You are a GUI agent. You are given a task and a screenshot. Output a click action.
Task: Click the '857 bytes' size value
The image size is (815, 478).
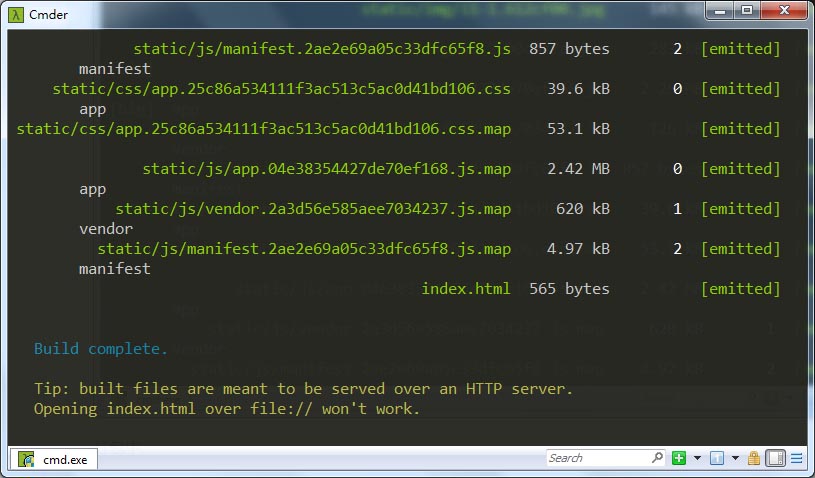pyautogui.click(x=569, y=49)
